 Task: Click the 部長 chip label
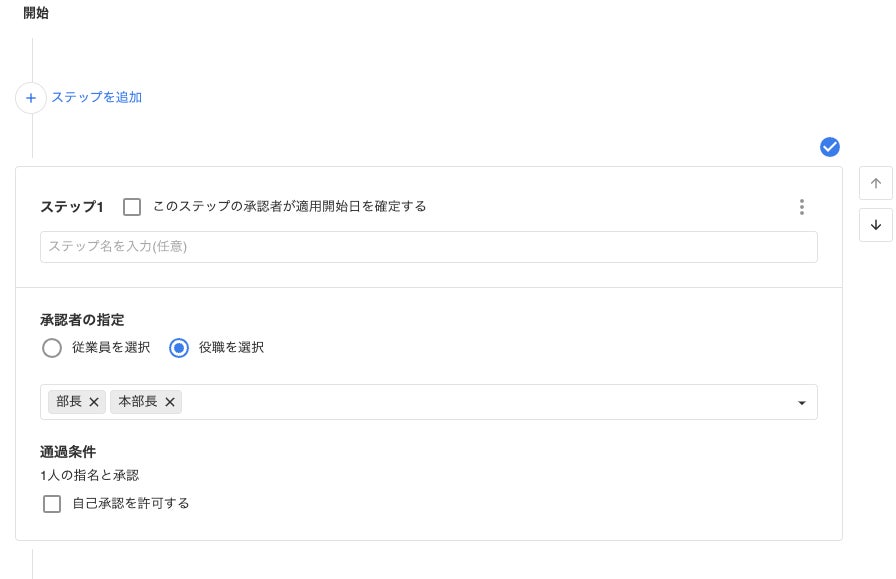69,402
